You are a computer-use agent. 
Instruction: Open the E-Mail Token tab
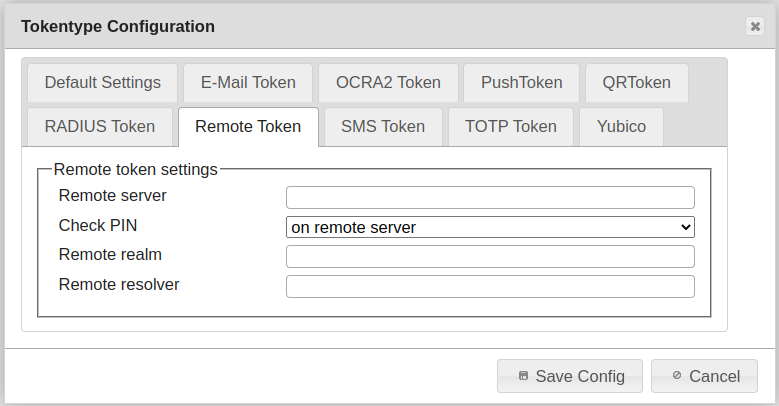(x=248, y=82)
